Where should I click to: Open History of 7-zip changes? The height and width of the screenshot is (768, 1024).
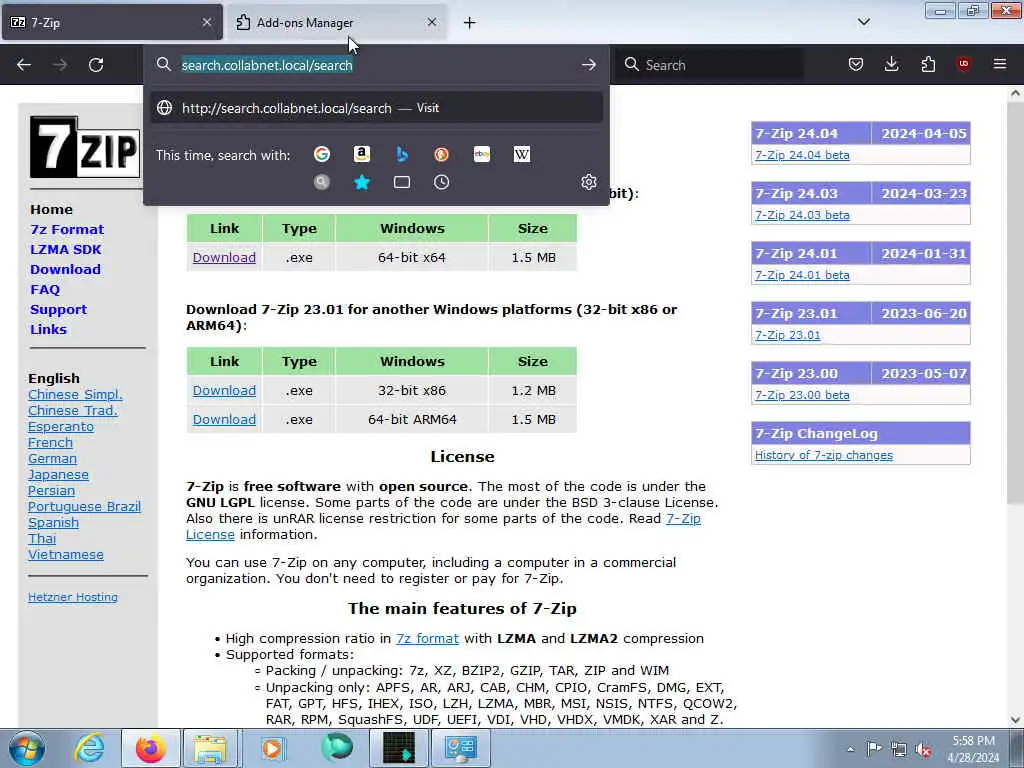tap(824, 455)
